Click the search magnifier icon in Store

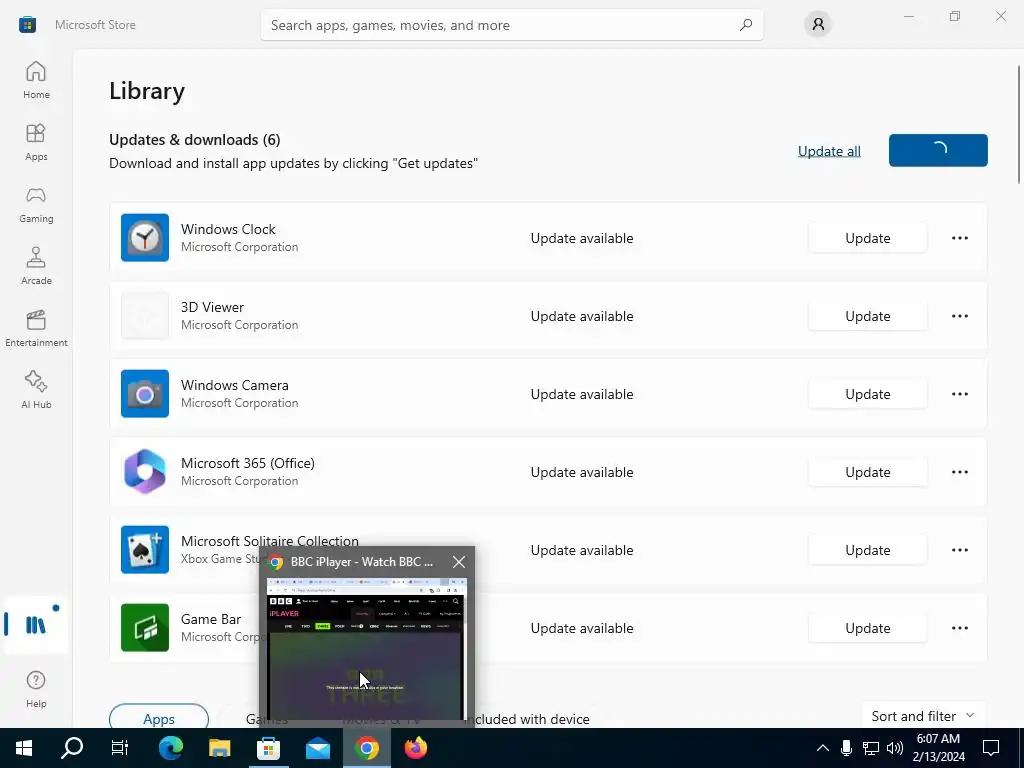click(x=746, y=25)
